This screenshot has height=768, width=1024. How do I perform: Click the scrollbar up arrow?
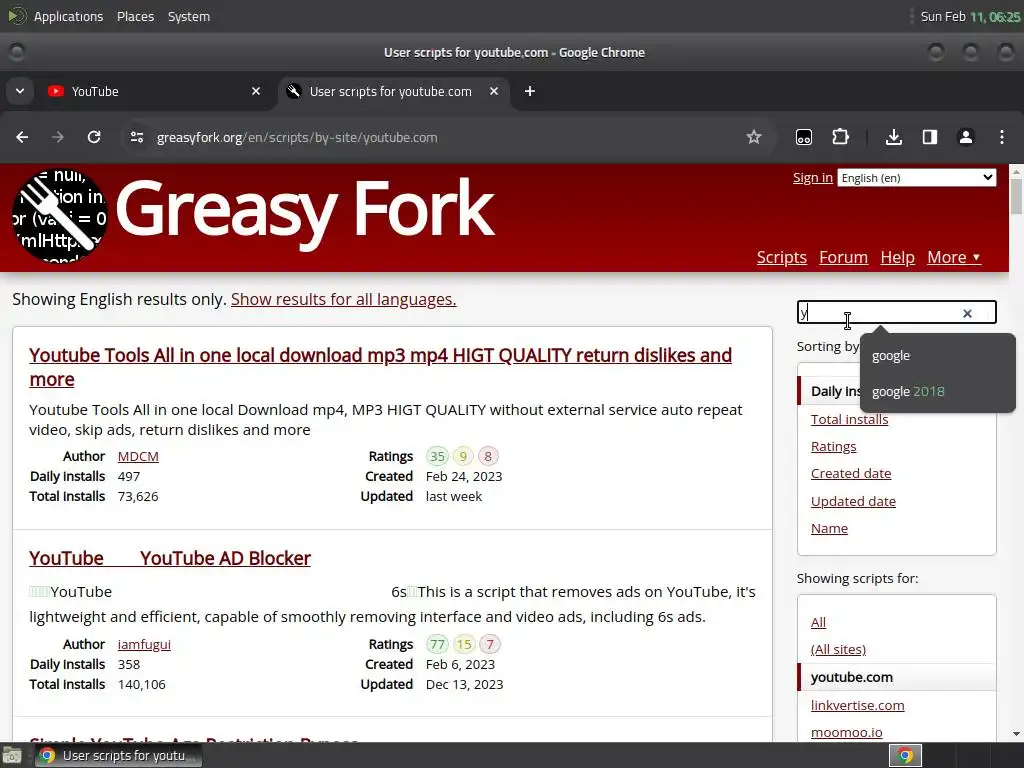coord(1016,171)
